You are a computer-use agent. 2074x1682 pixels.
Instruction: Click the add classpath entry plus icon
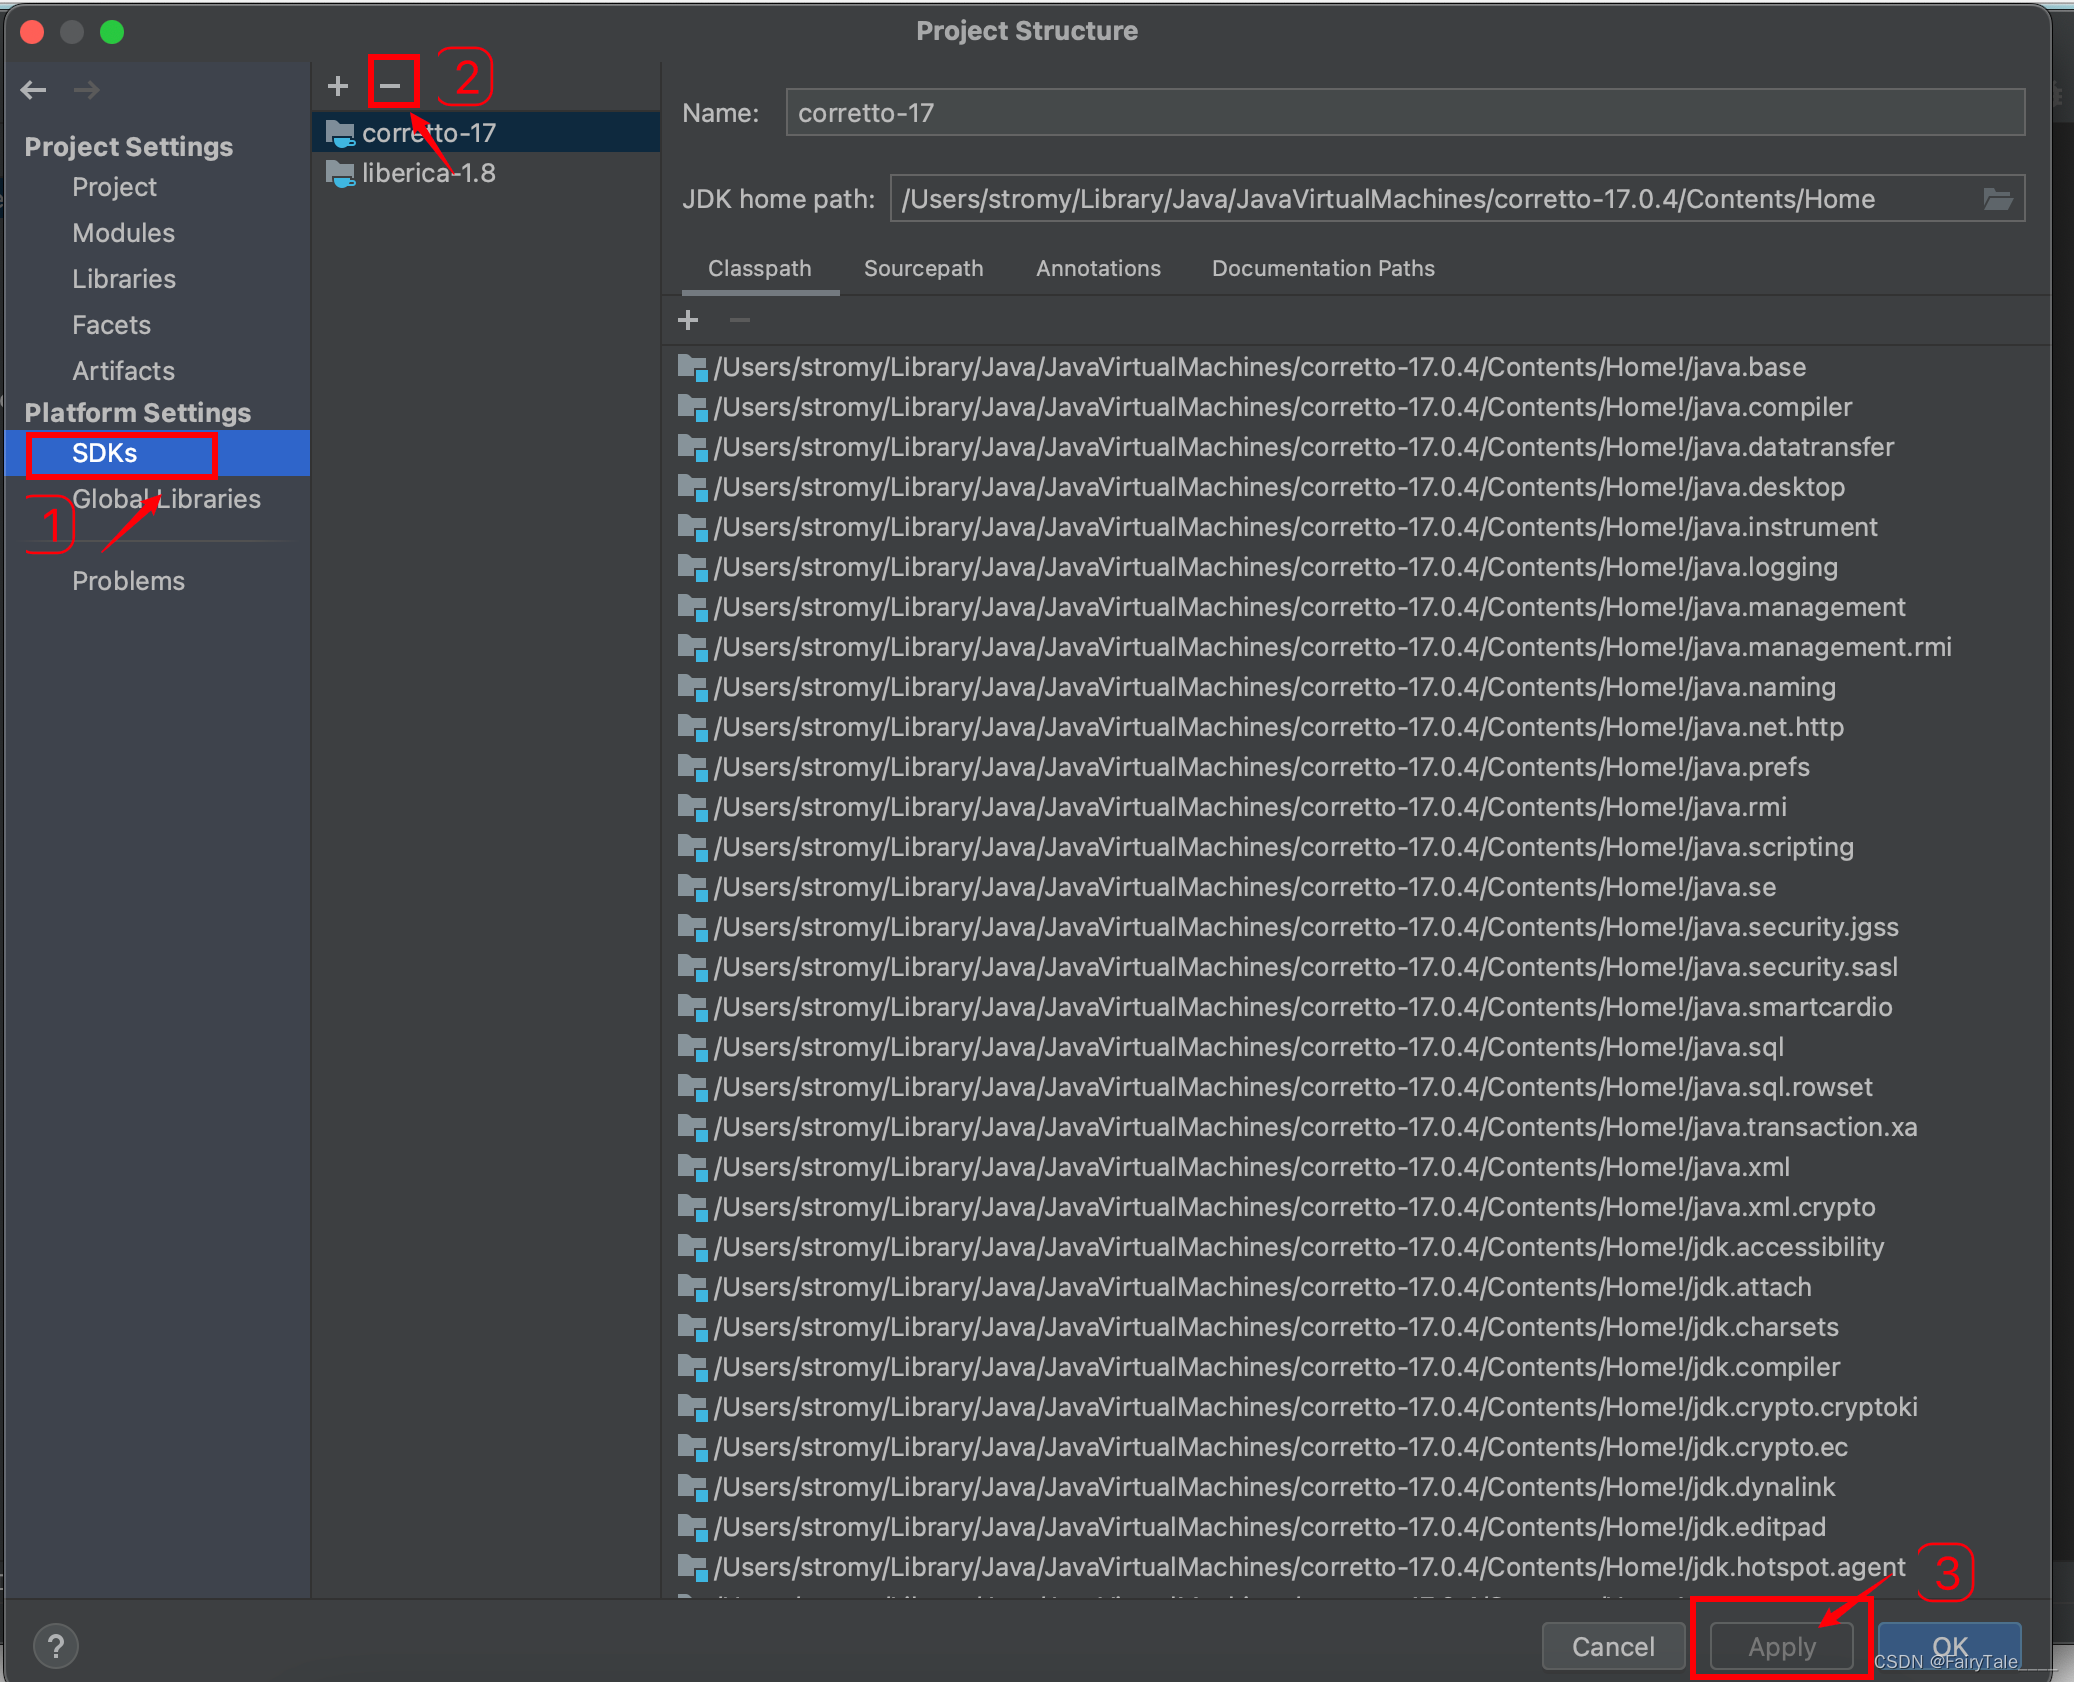click(688, 320)
